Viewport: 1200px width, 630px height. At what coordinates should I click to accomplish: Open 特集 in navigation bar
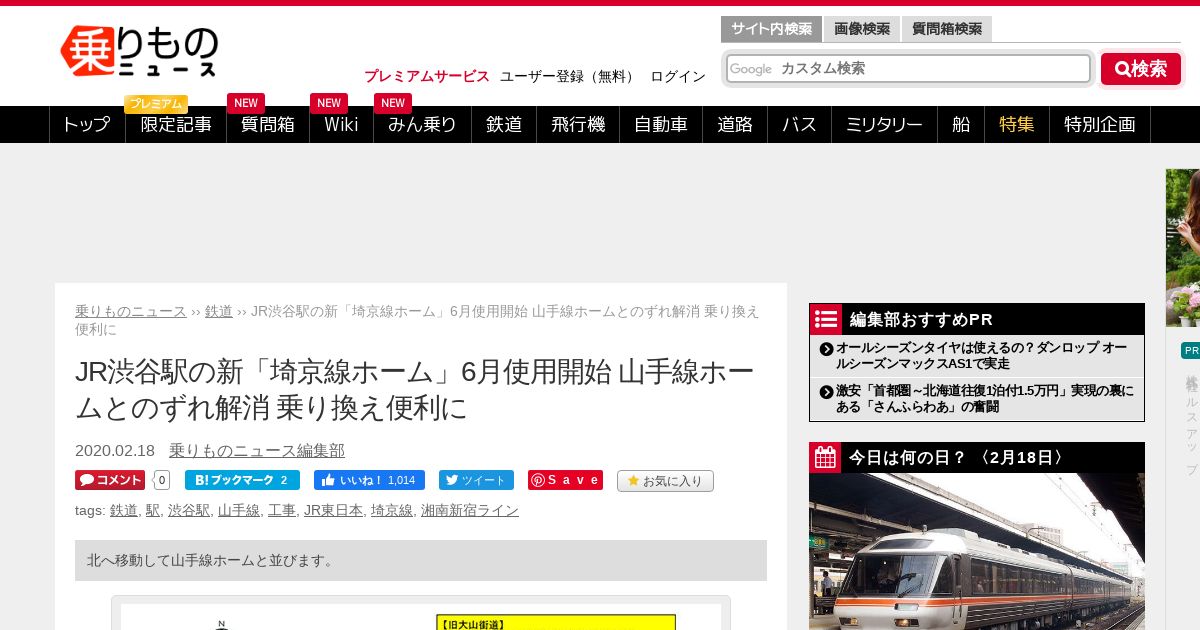(x=1017, y=124)
